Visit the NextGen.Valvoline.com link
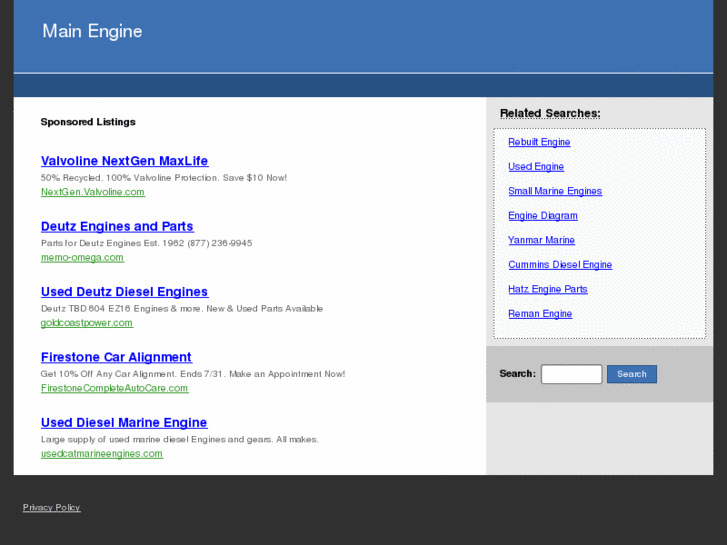This screenshot has width=727, height=545. pyautogui.click(x=93, y=192)
